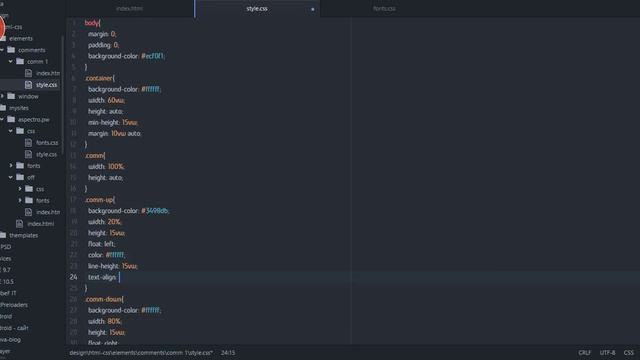The height and width of the screenshot is (360, 640).
Task: Select the mysites folder
Action: 19,108
